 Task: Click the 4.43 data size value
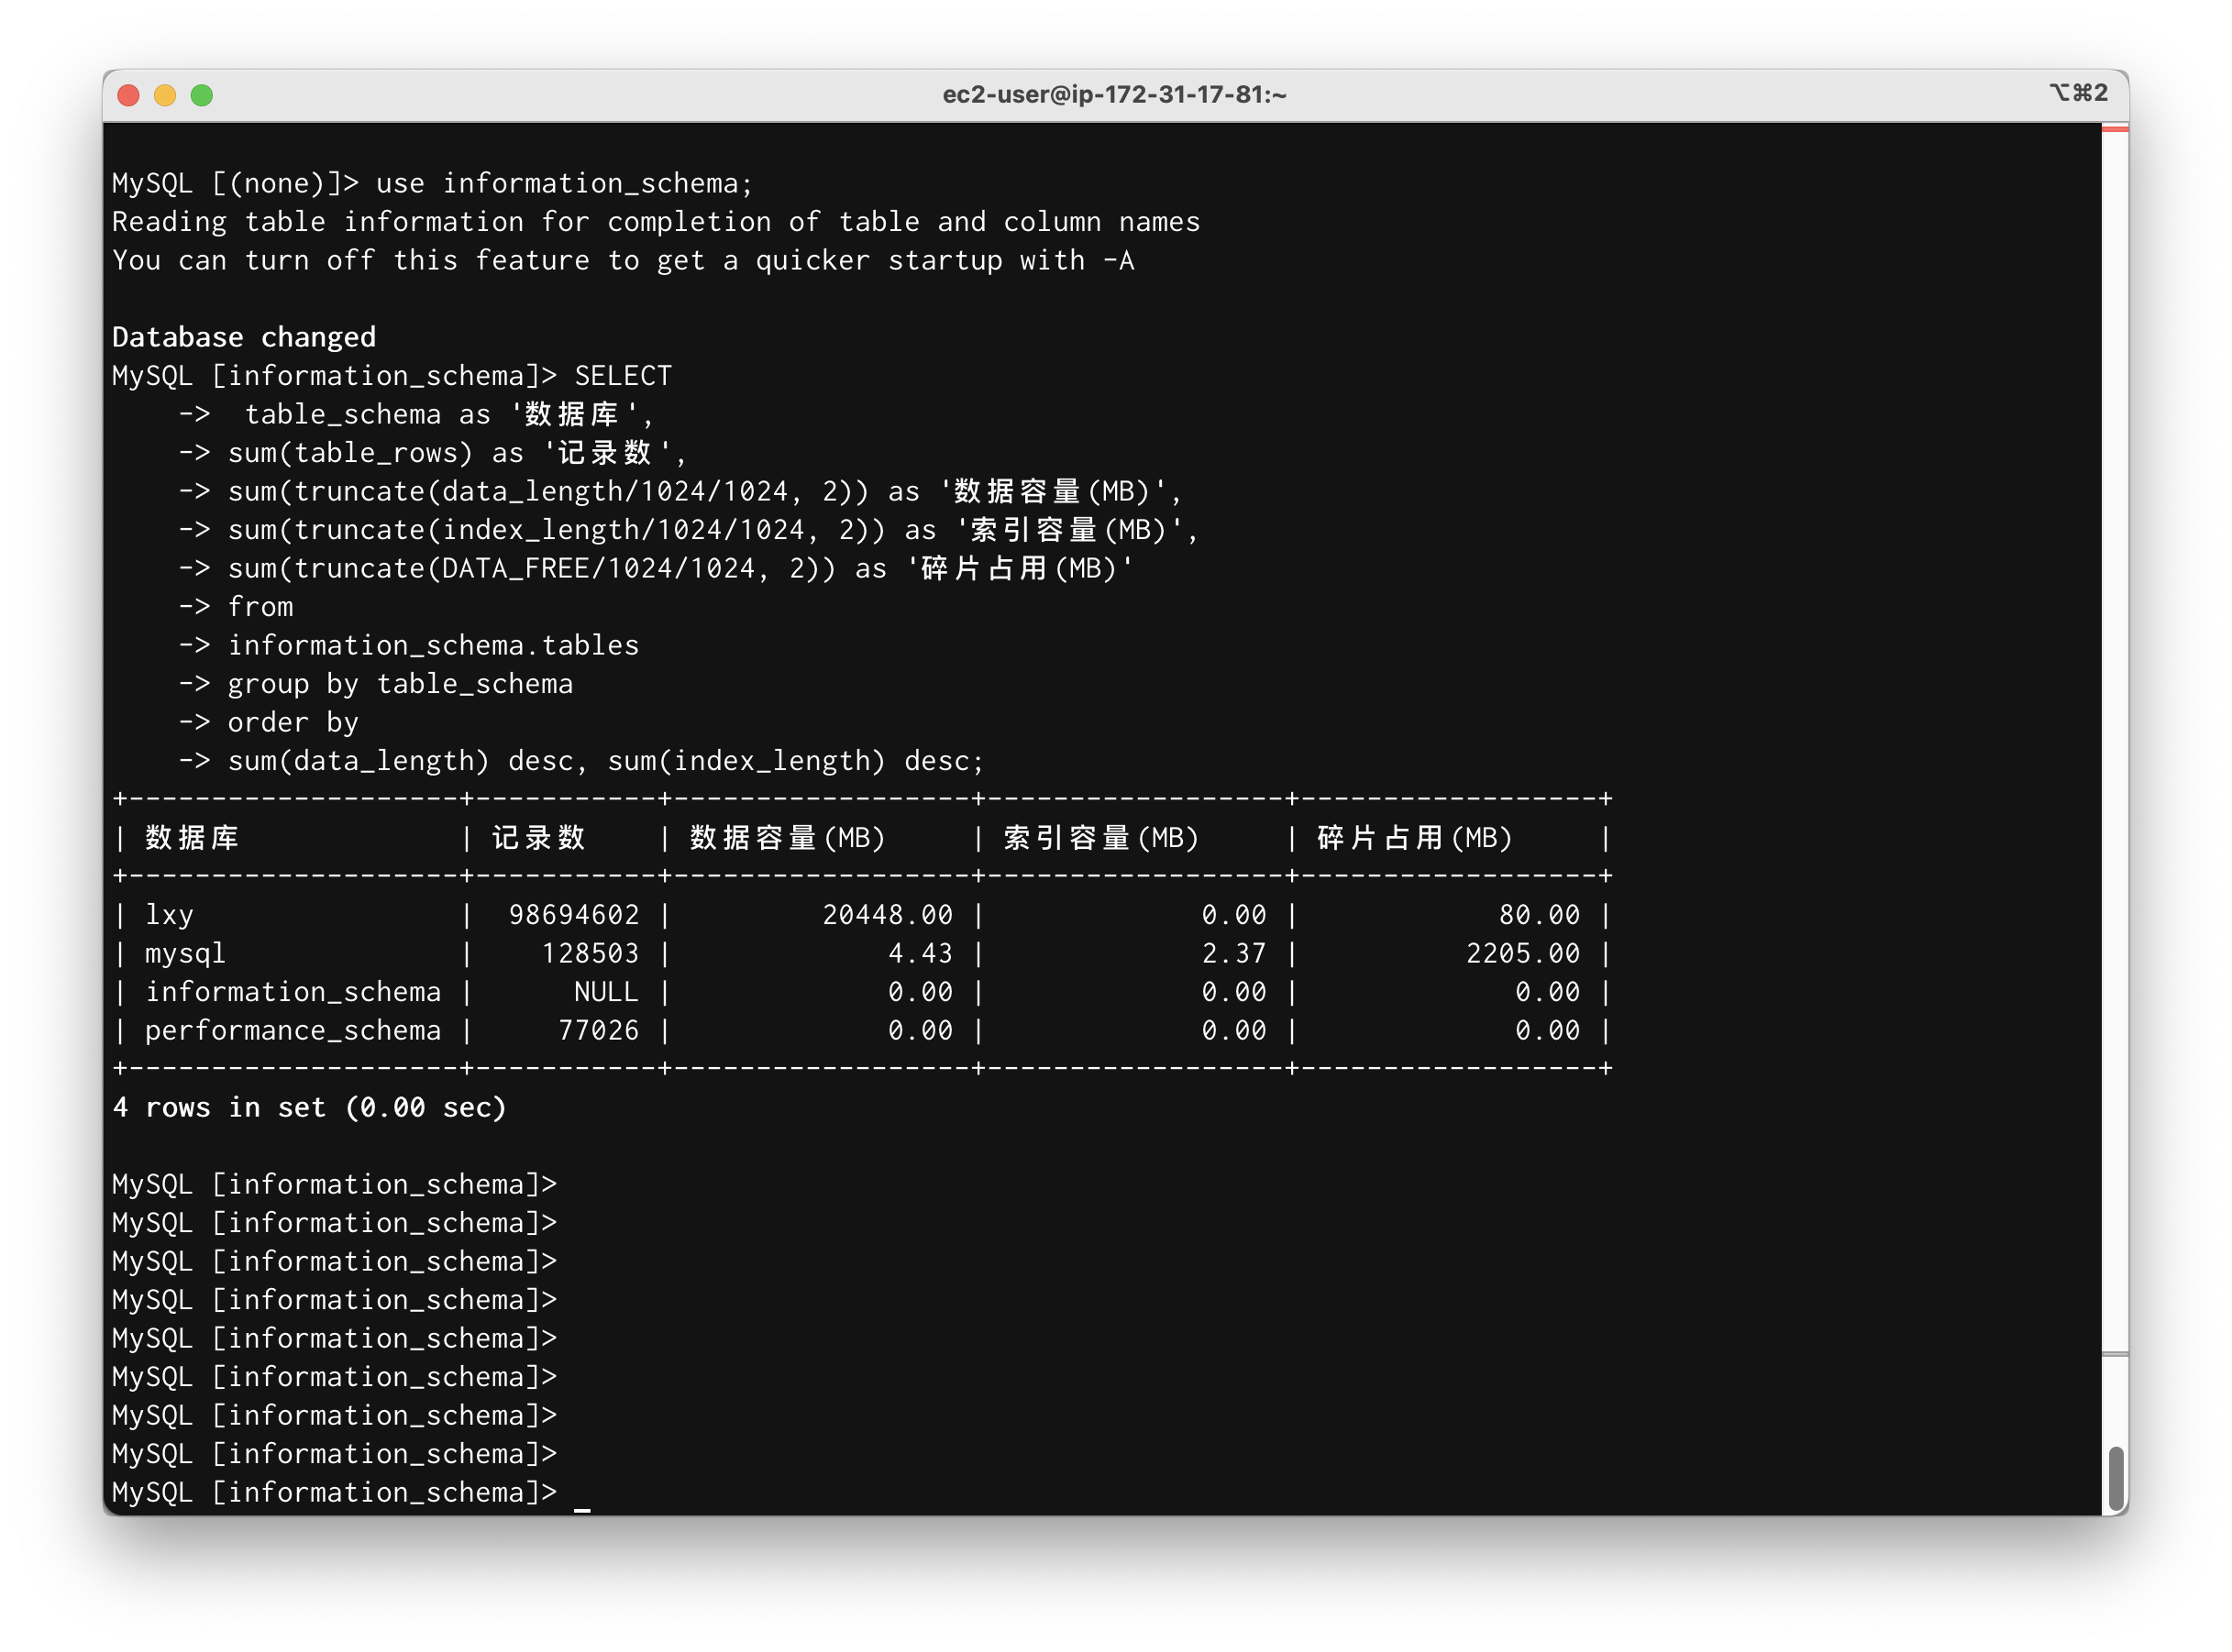tap(921, 953)
